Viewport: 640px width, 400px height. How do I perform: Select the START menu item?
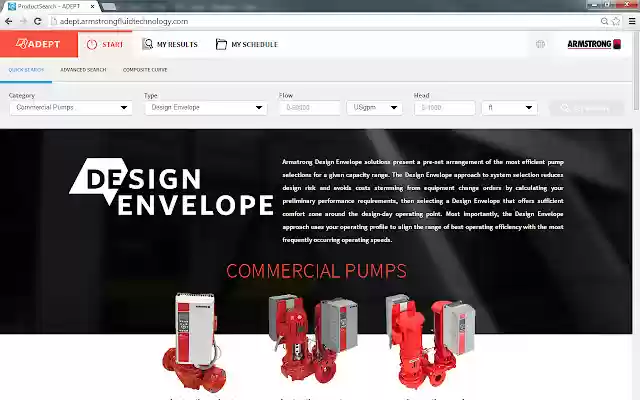(105, 44)
